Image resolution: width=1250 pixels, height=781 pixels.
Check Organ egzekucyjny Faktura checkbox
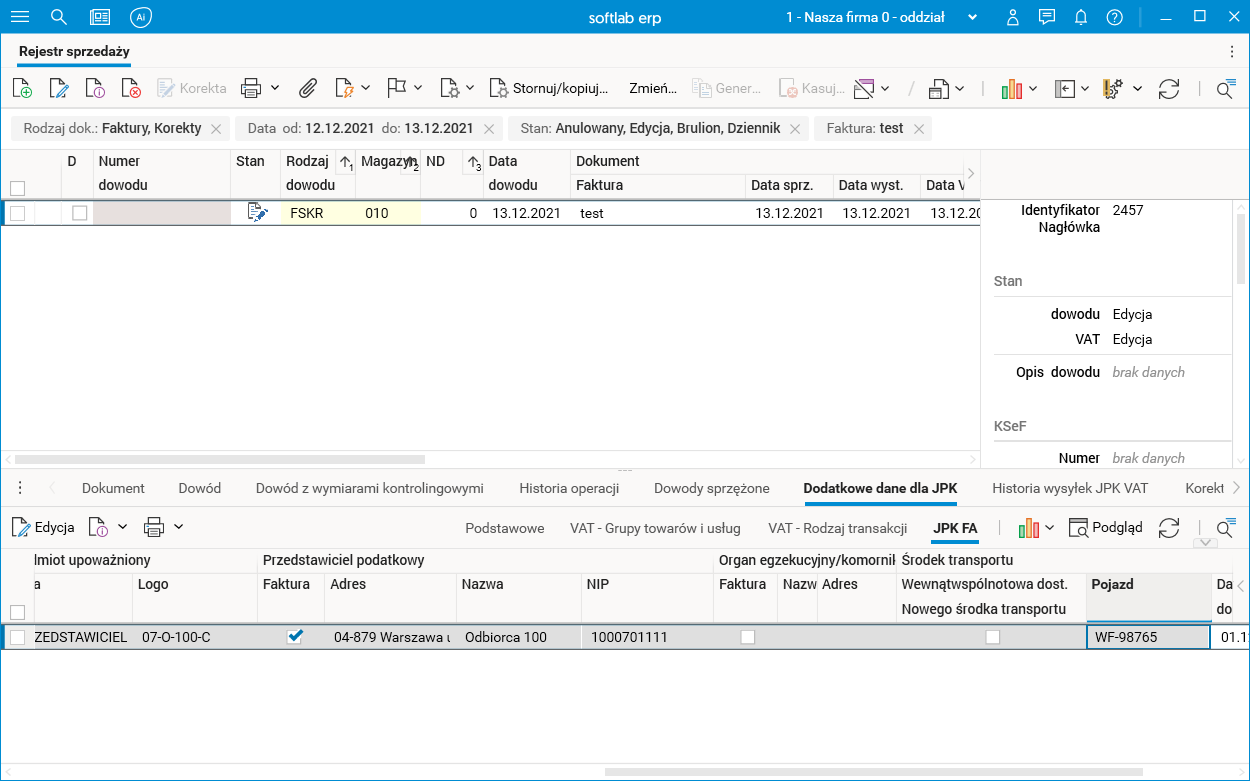tap(747, 637)
